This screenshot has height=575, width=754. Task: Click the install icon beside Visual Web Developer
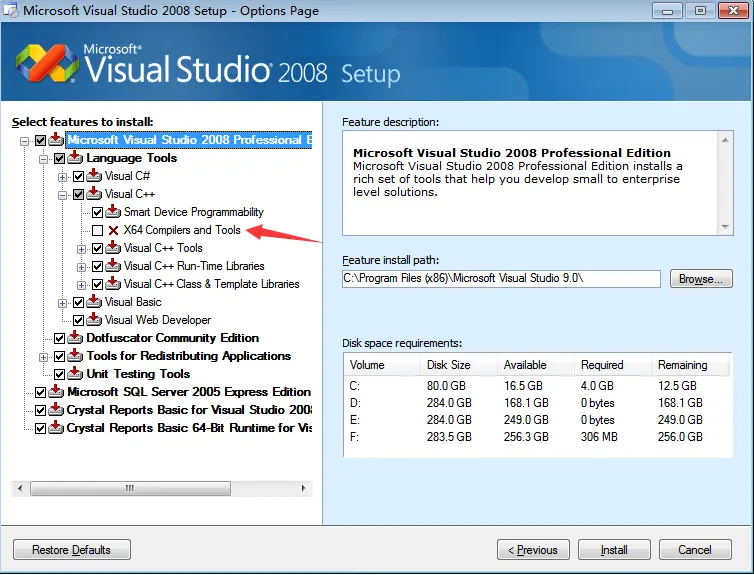pos(94,320)
